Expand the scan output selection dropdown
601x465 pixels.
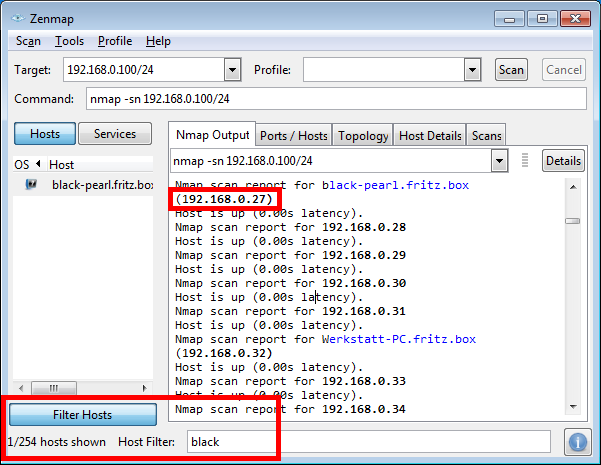(x=499, y=161)
